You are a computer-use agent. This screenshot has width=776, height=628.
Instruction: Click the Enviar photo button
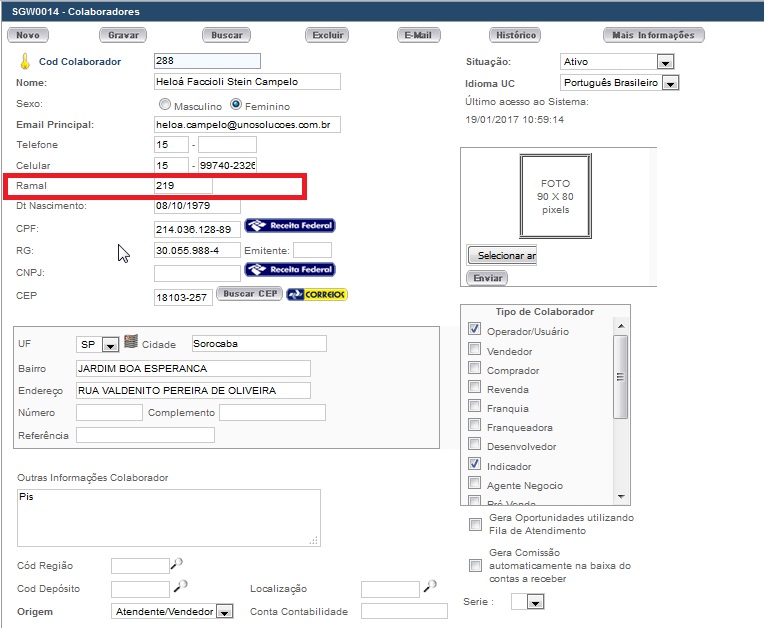tap(487, 277)
